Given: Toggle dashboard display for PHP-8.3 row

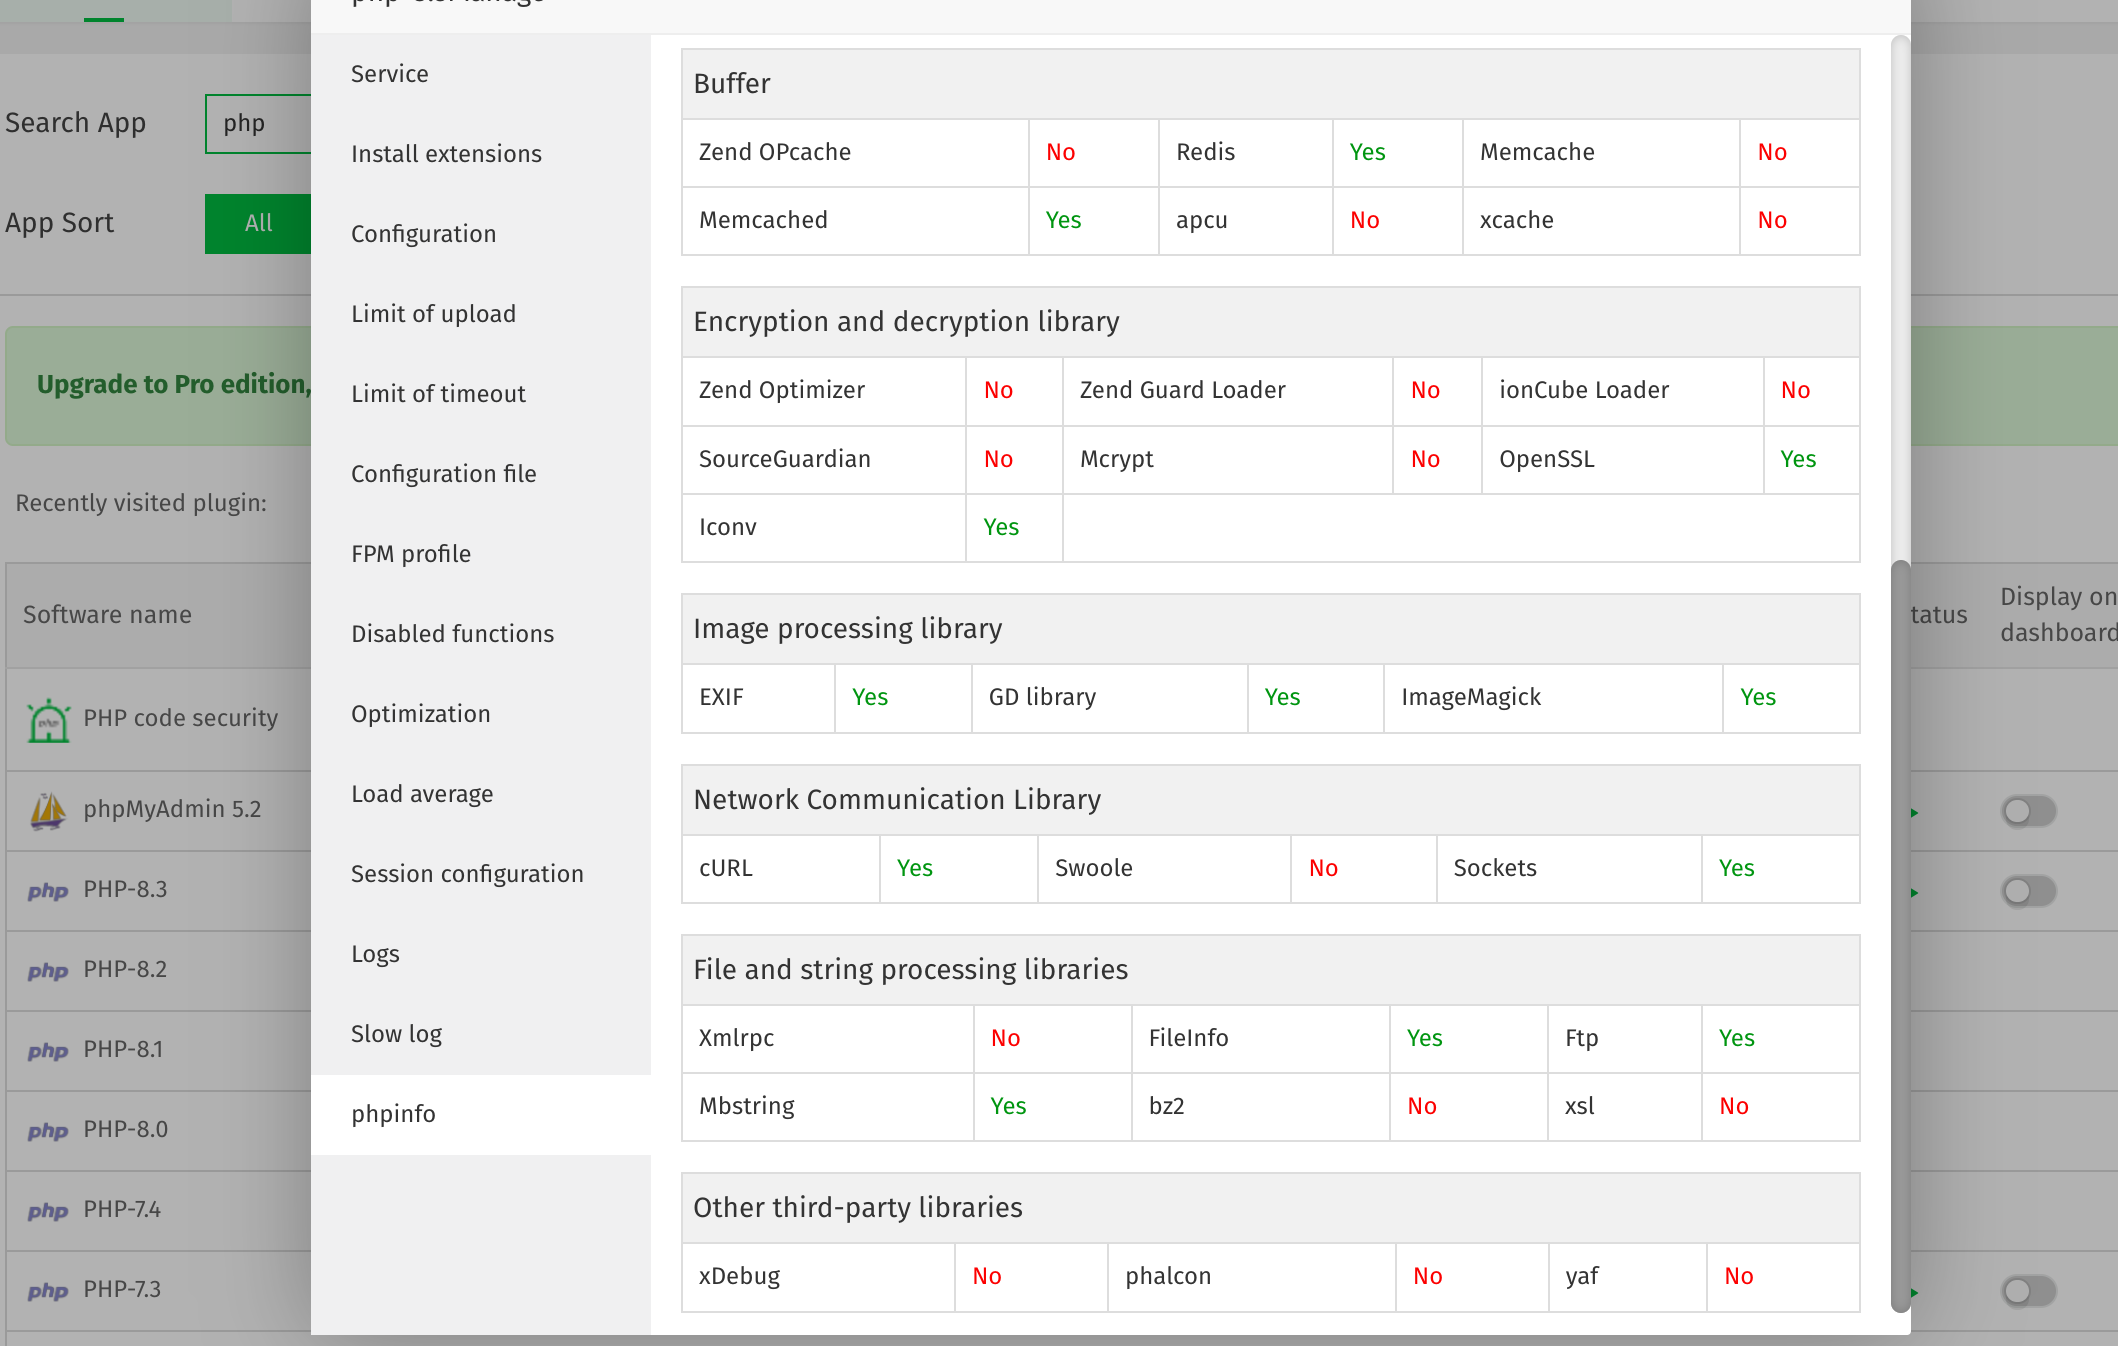Looking at the screenshot, I should 2028,891.
